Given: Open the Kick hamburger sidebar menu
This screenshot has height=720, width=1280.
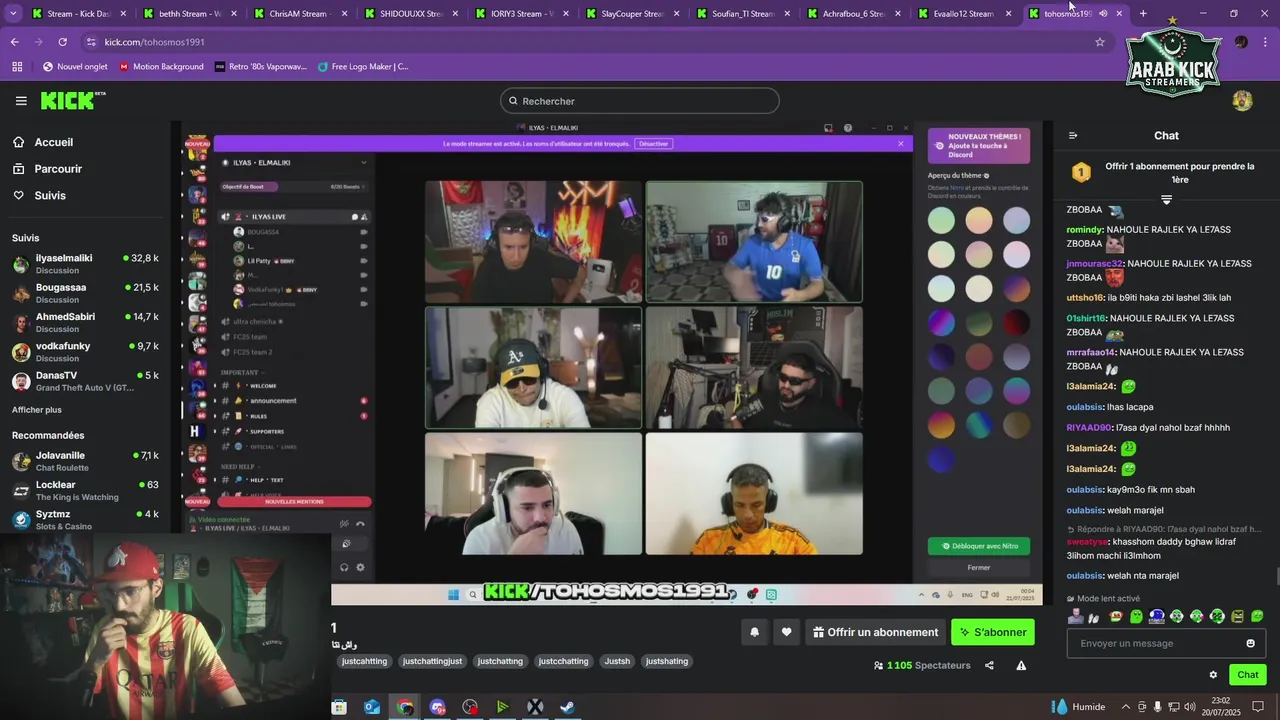Looking at the screenshot, I should 21,101.
